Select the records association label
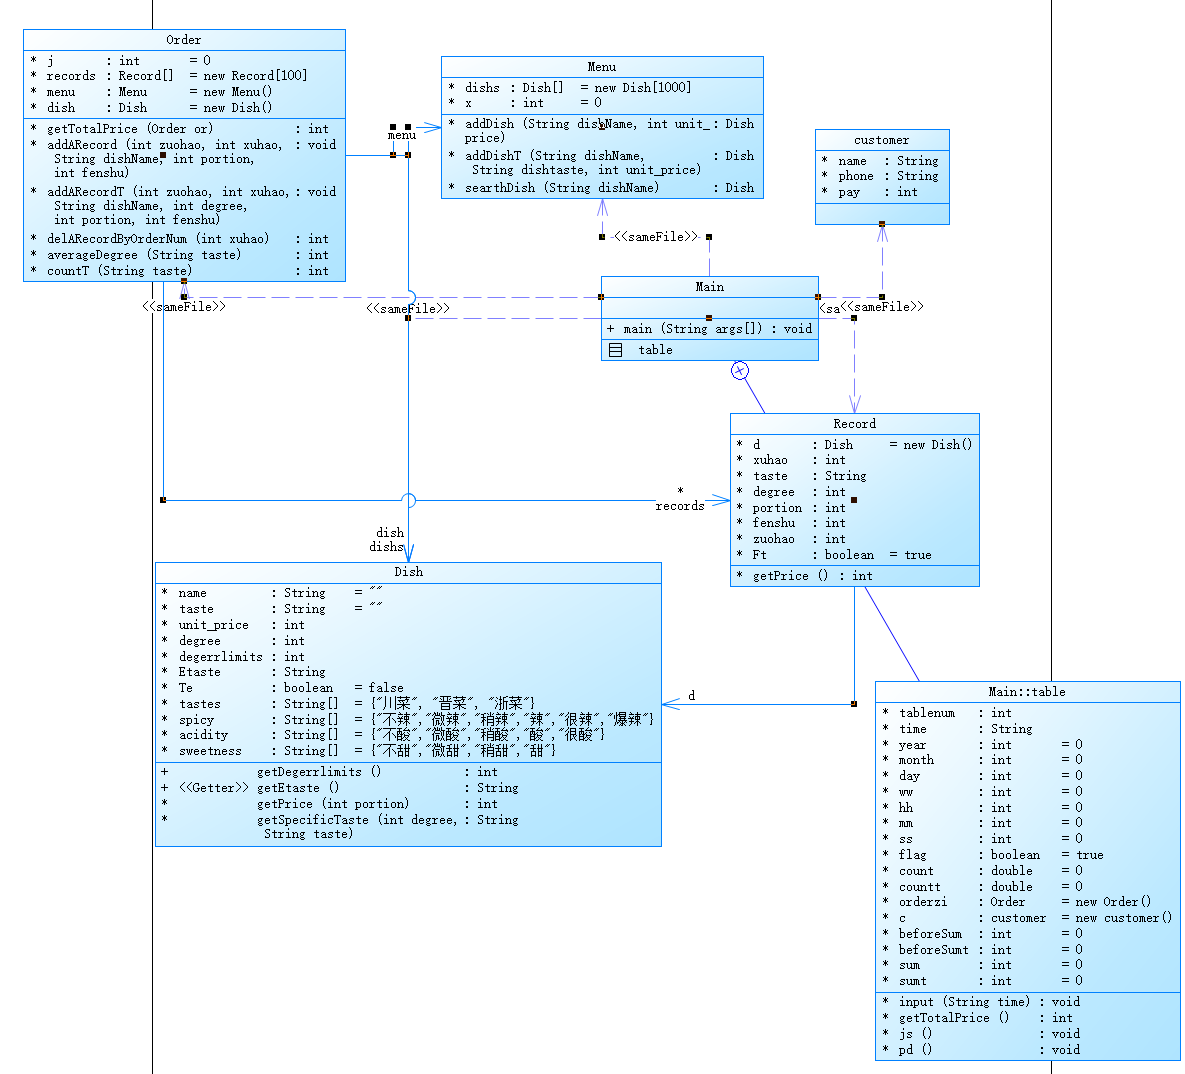The height and width of the screenshot is (1074, 1185). 679,506
